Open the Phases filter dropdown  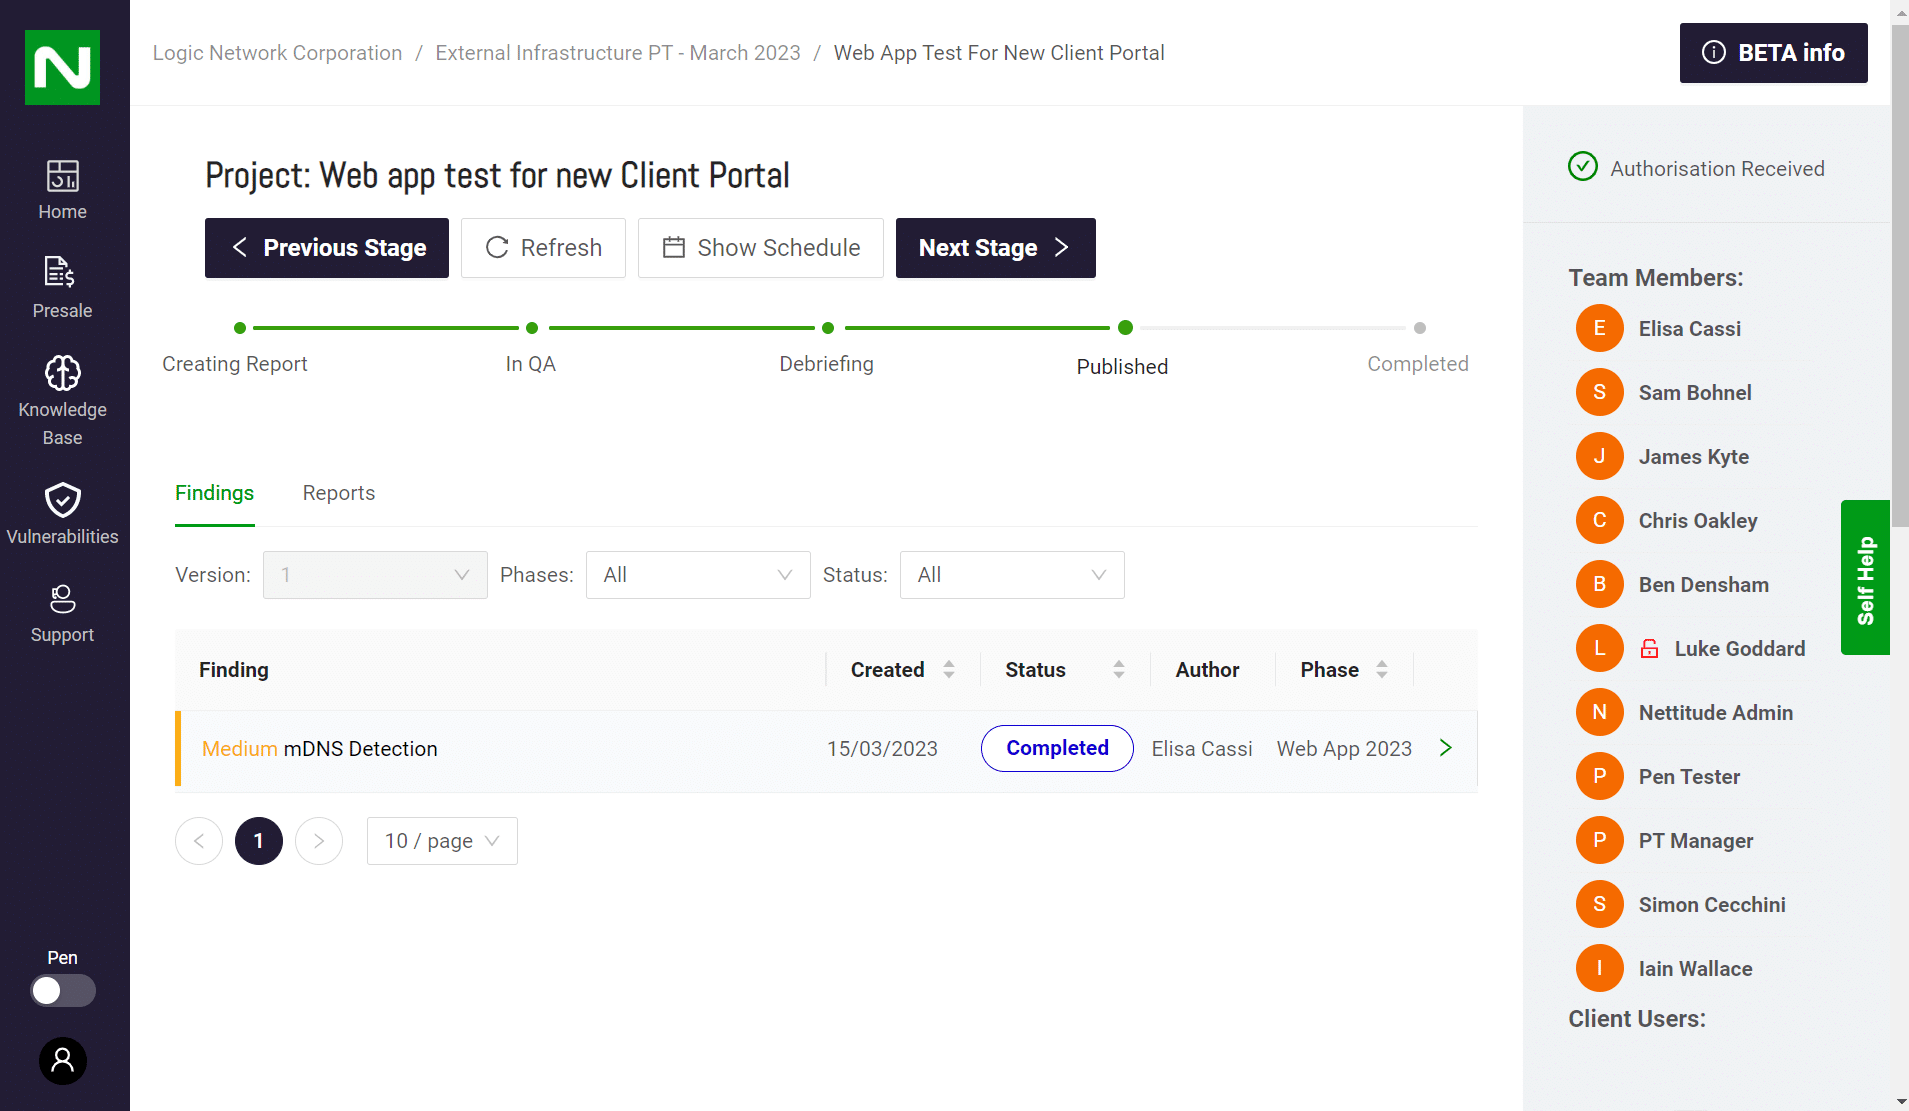(x=697, y=575)
